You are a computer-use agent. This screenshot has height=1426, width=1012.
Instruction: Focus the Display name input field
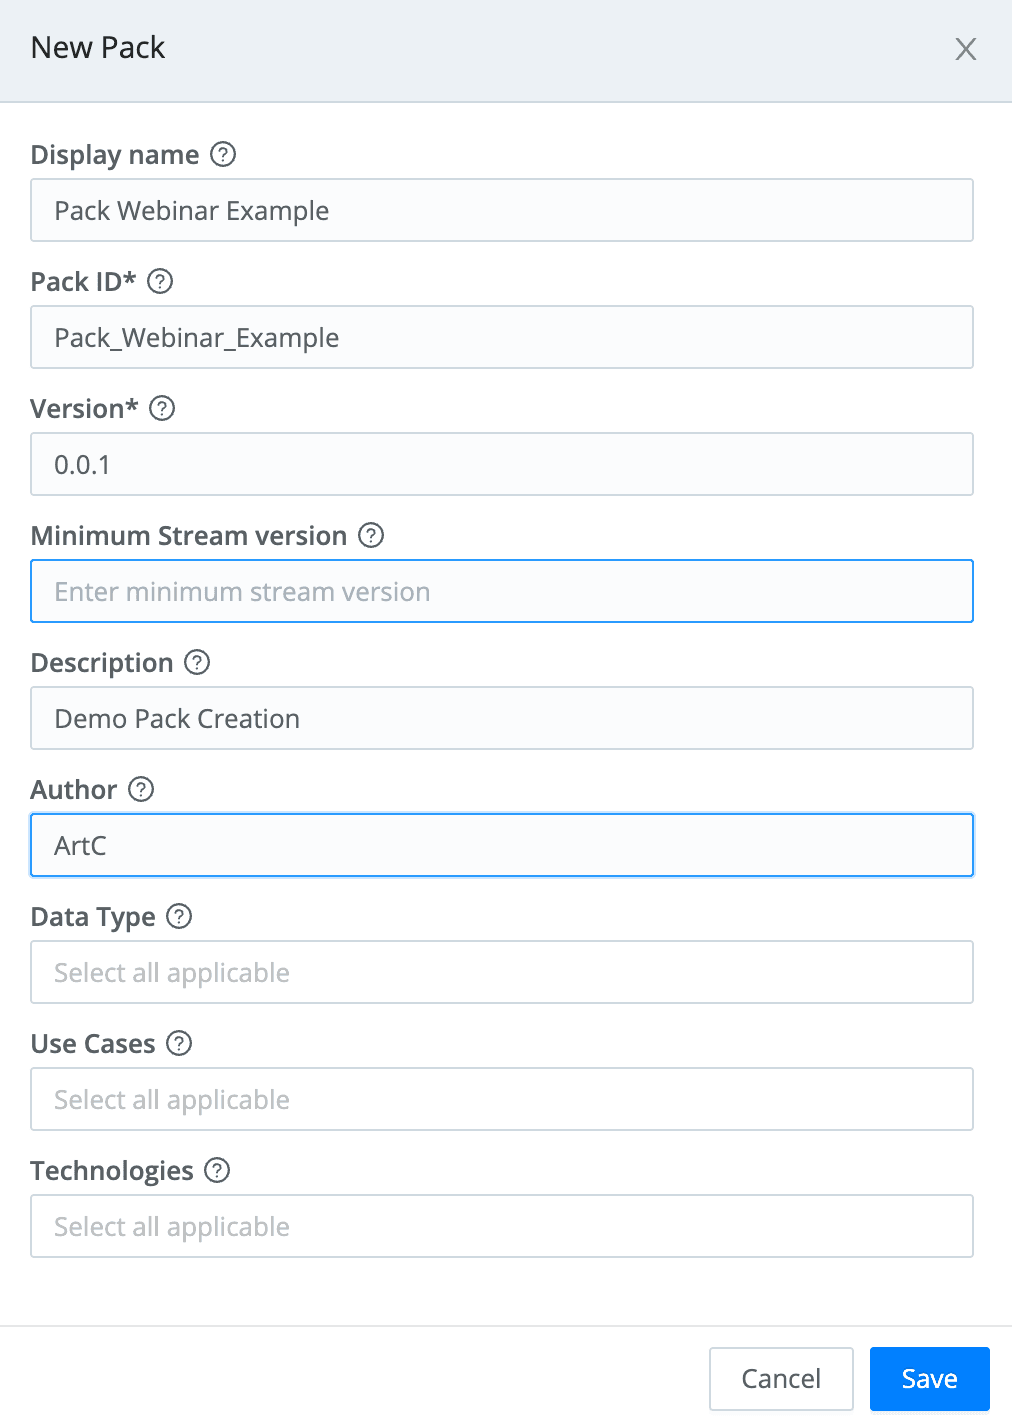502,211
